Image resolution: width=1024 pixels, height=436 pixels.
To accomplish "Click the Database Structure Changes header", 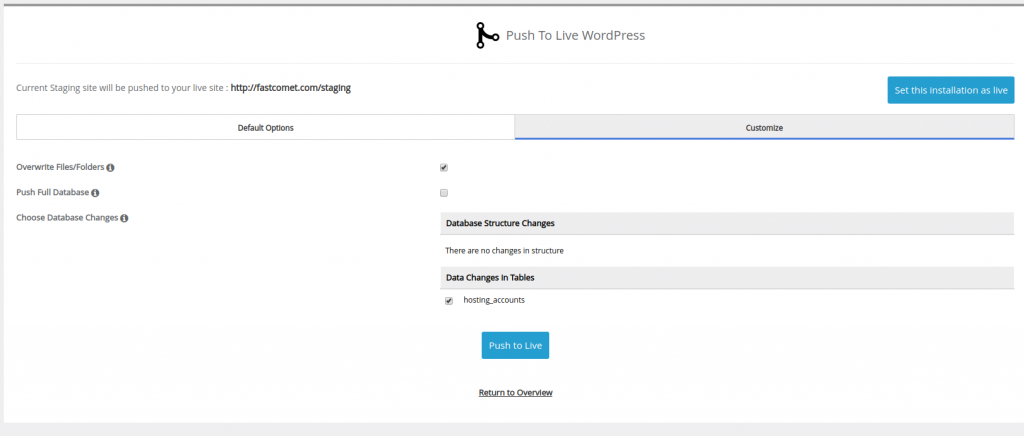I will (x=500, y=223).
